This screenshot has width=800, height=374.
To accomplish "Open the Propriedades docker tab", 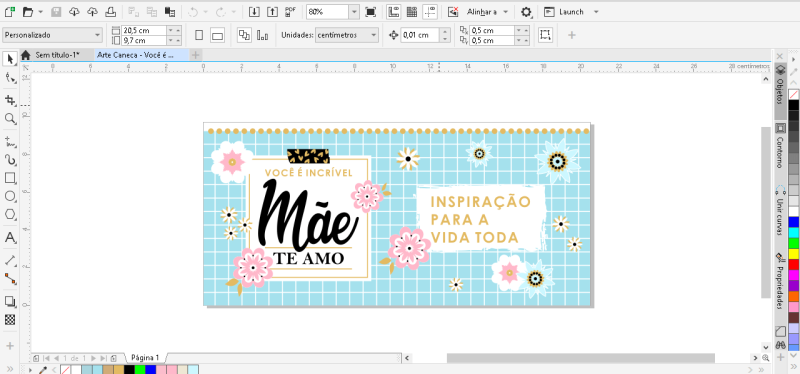I will [x=780, y=282].
